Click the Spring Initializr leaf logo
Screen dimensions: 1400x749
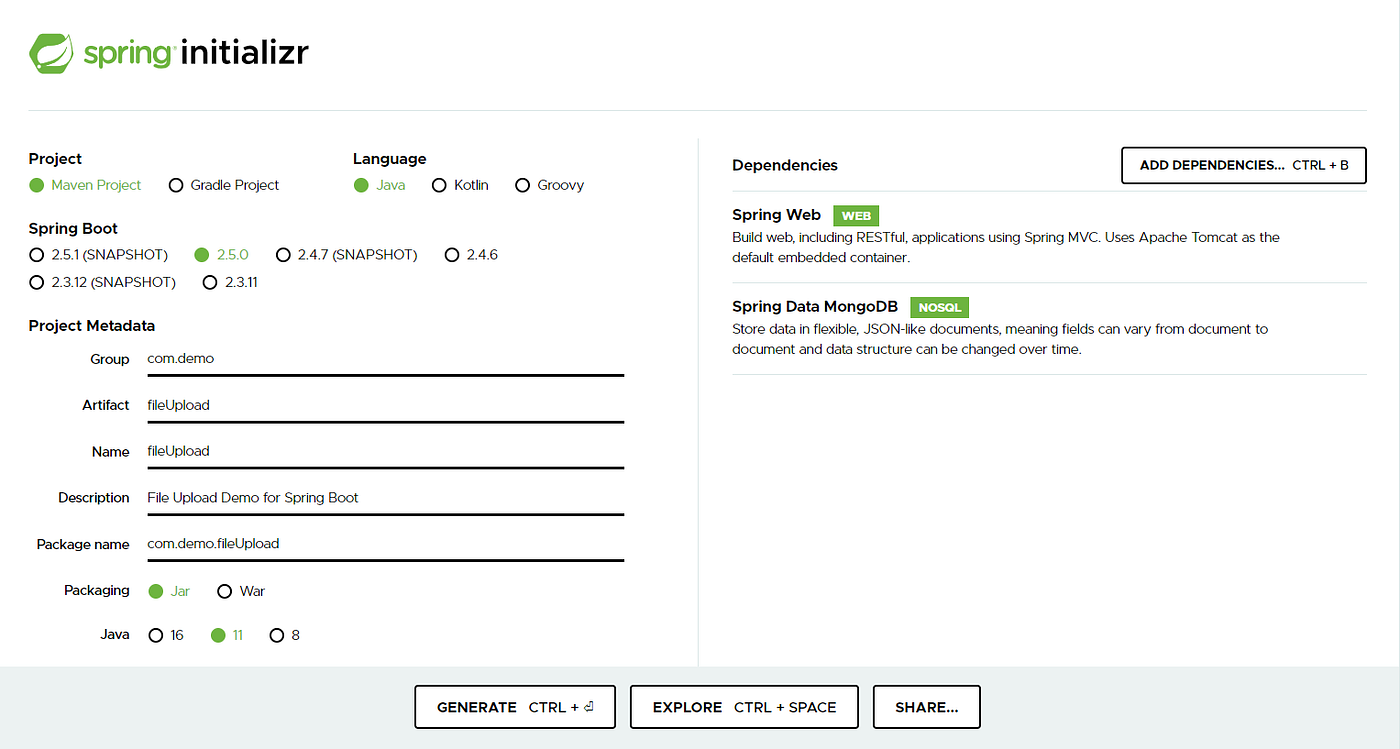coord(51,54)
